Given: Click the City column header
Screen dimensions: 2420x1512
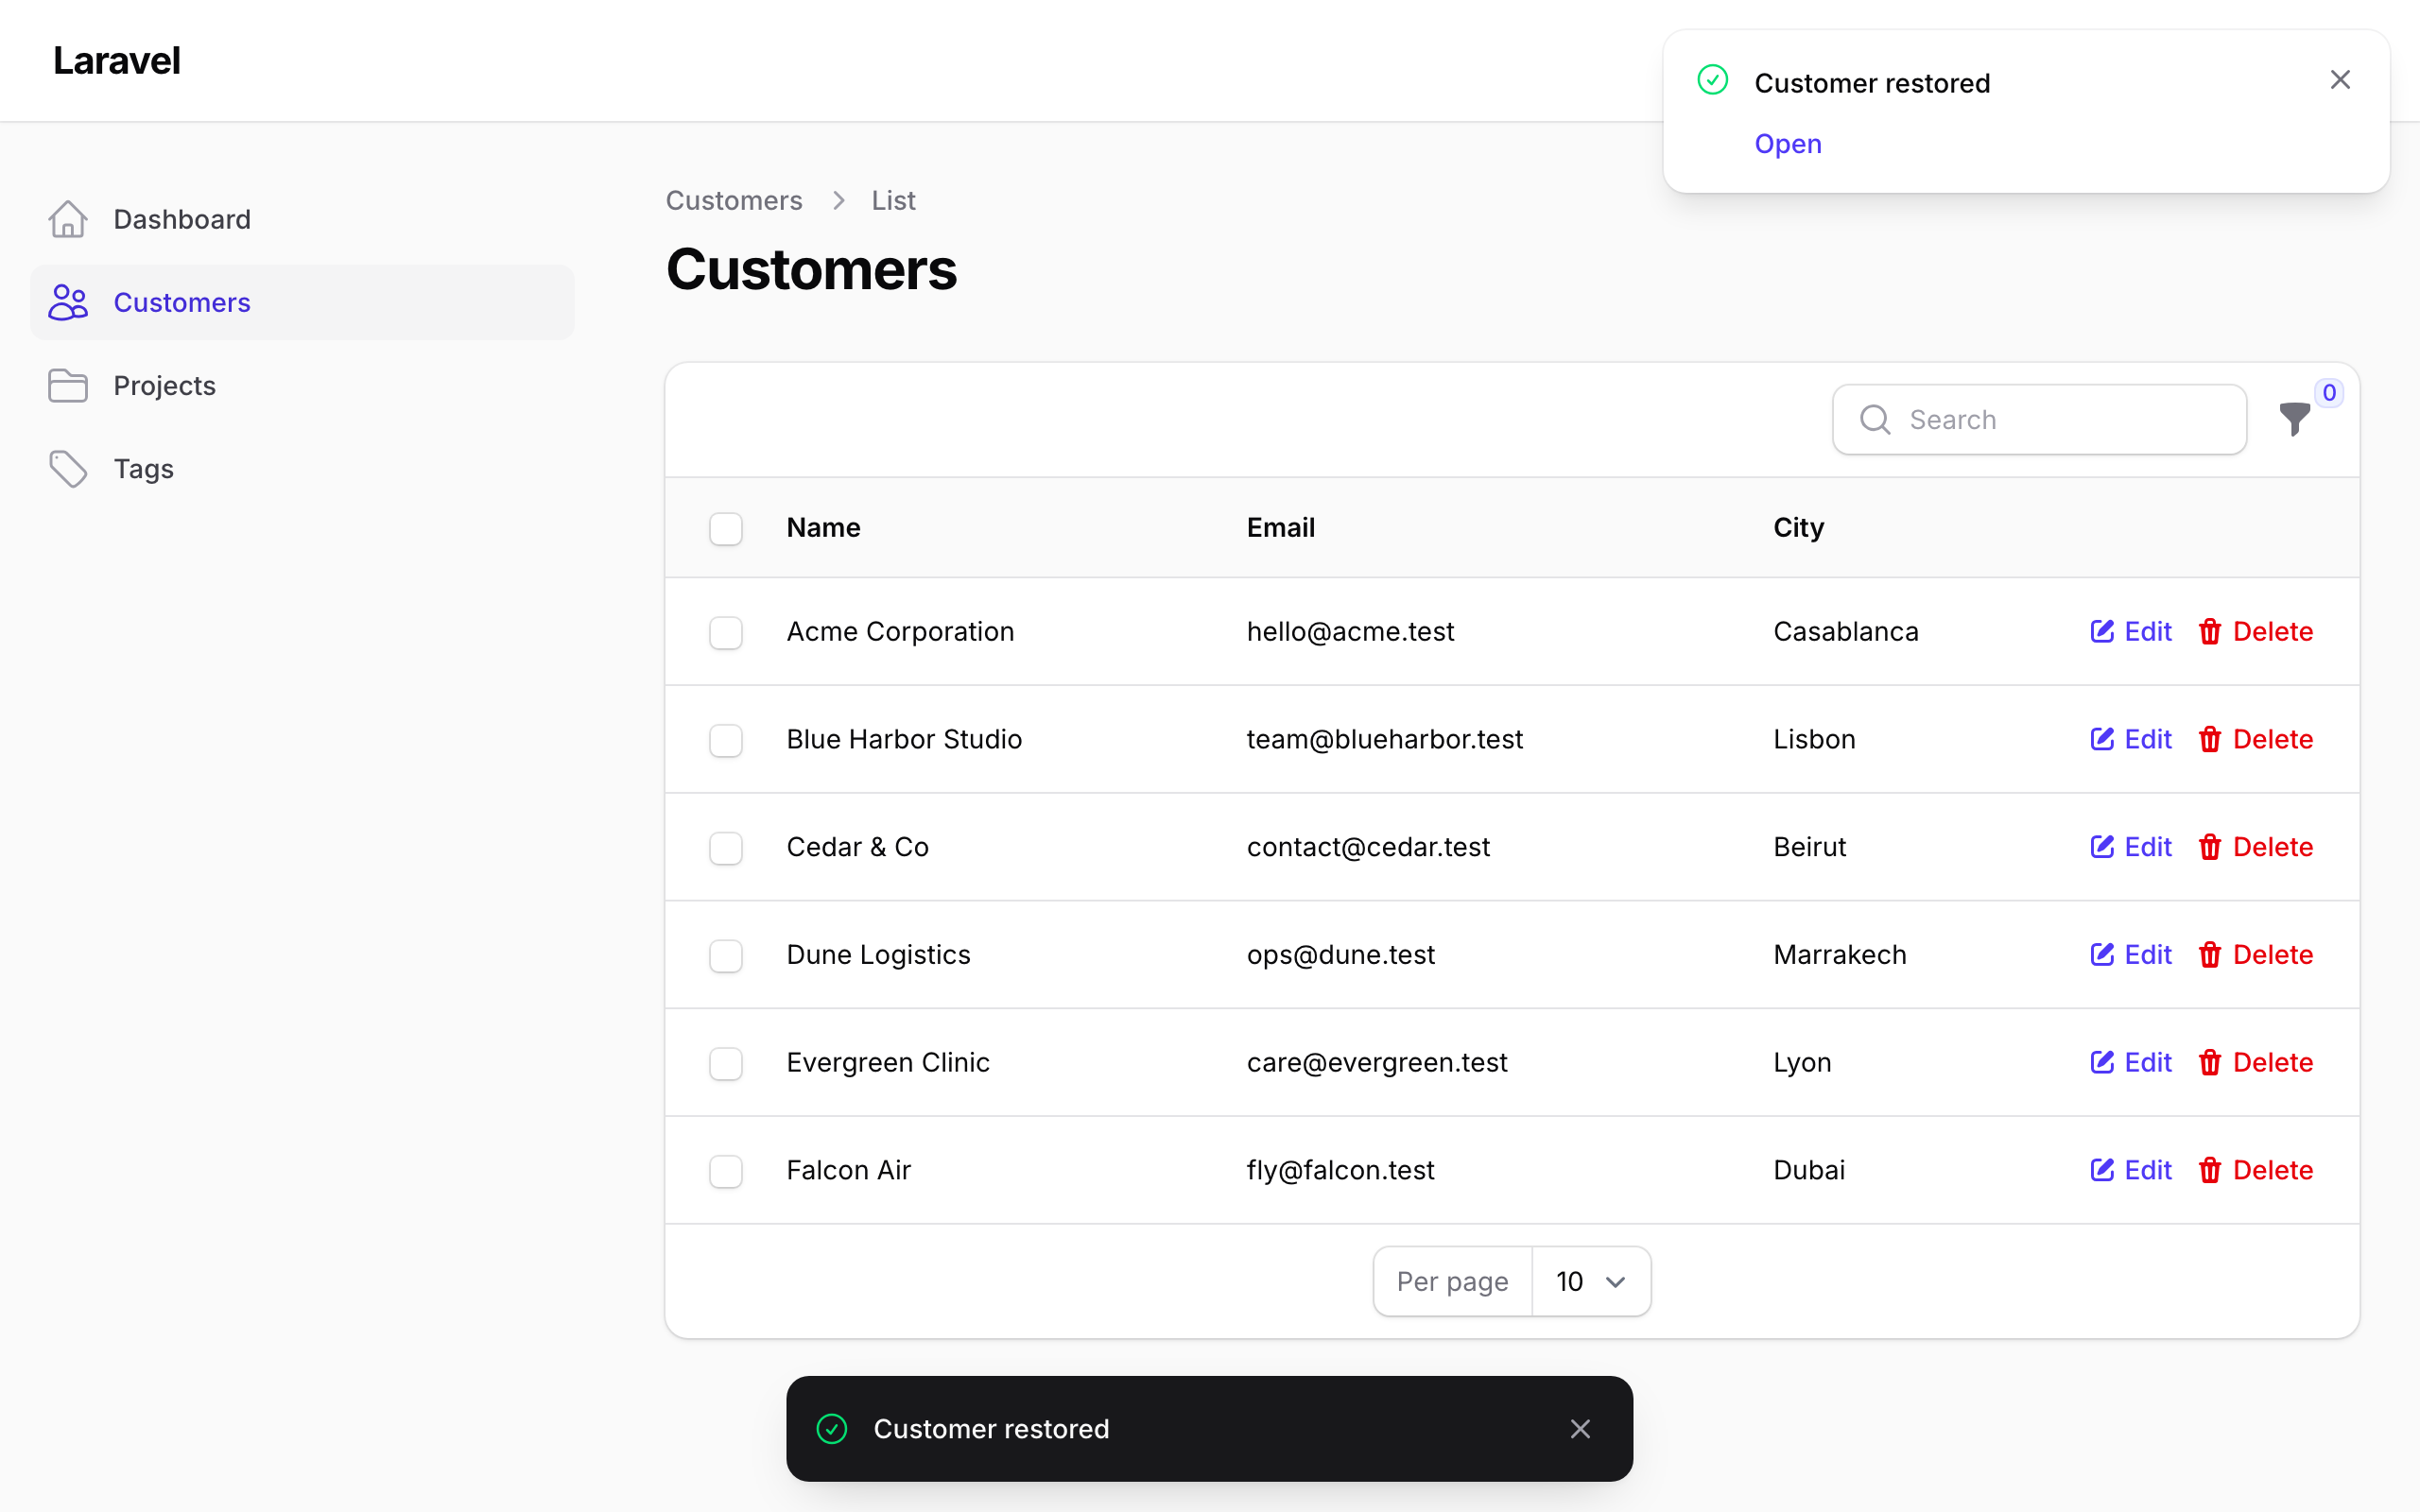Looking at the screenshot, I should click(1798, 527).
